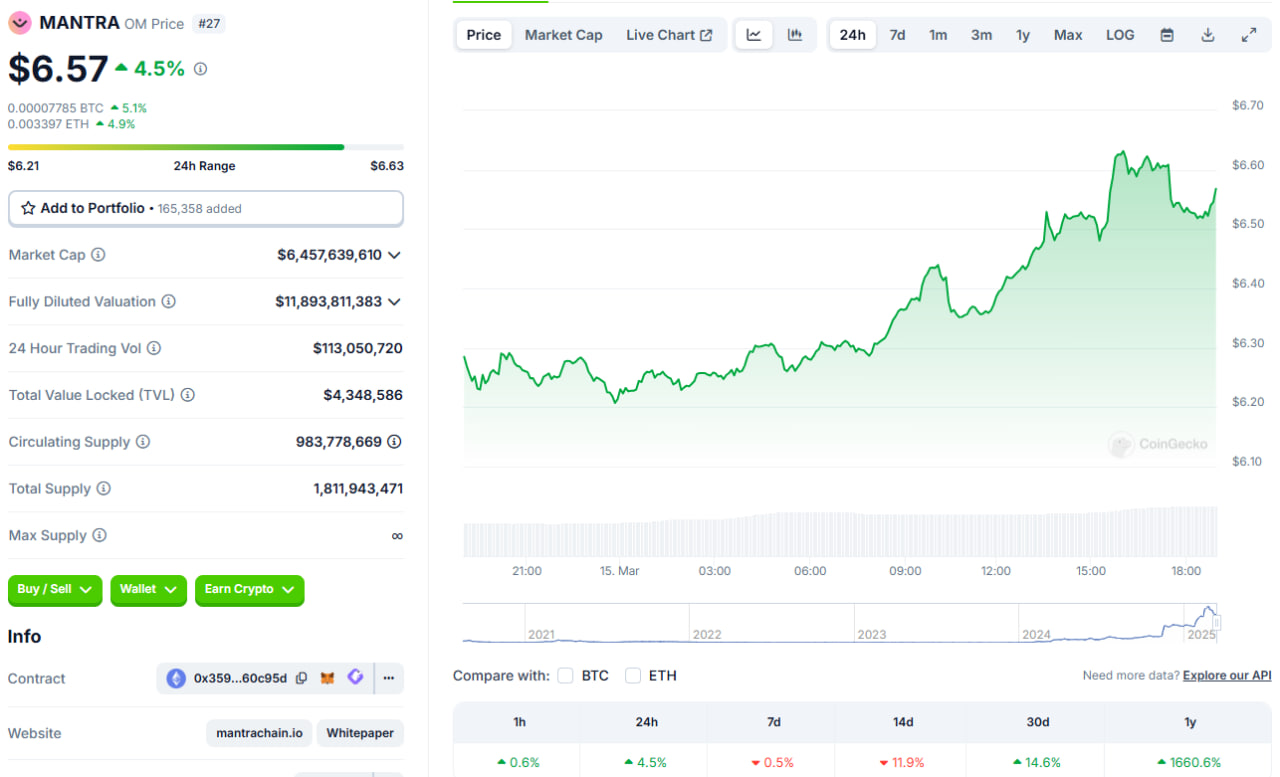Click Add to Portfolio button

pyautogui.click(x=206, y=208)
